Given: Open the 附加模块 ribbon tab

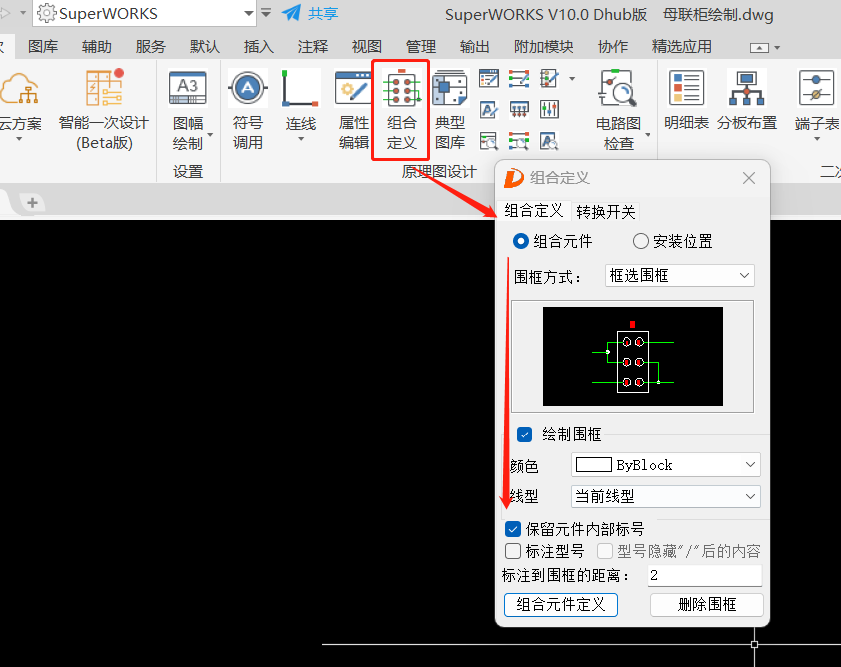Looking at the screenshot, I should pos(543,47).
